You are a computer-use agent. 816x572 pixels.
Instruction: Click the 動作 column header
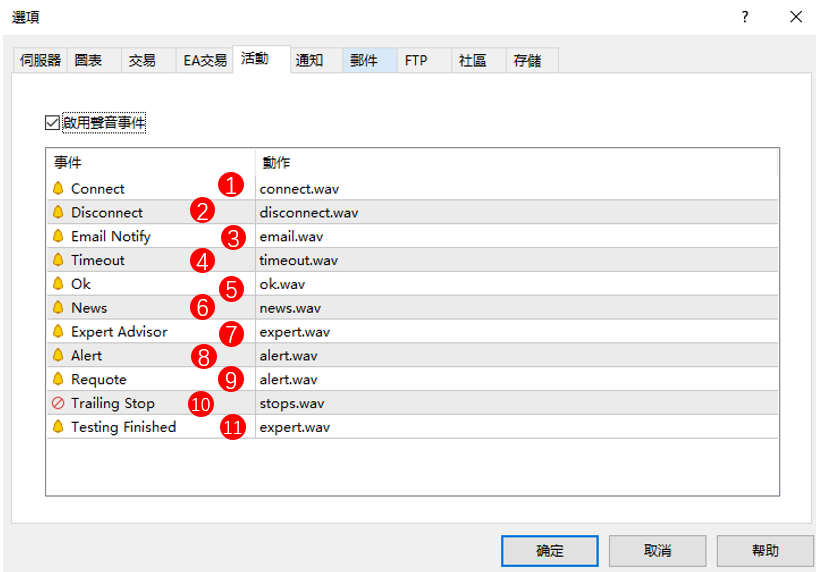coord(517,163)
